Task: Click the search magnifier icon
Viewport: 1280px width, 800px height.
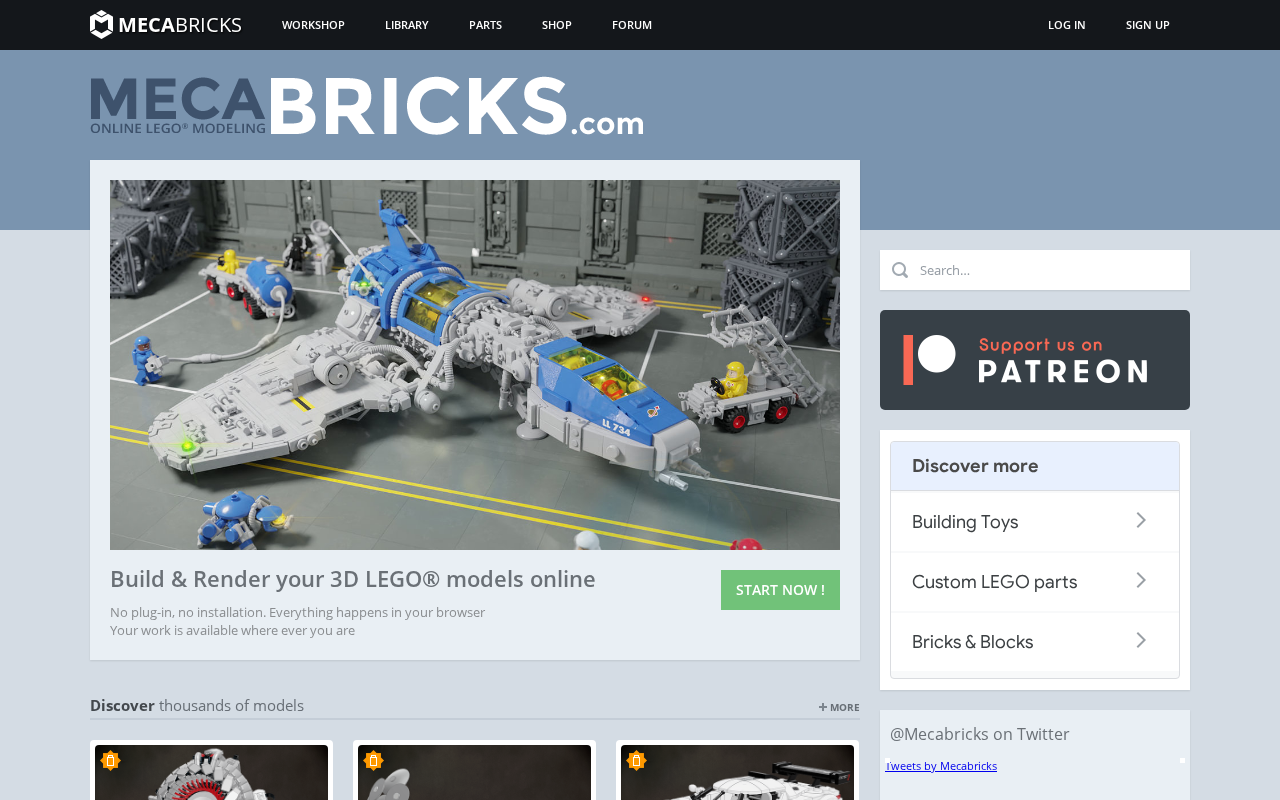Action: click(x=900, y=270)
